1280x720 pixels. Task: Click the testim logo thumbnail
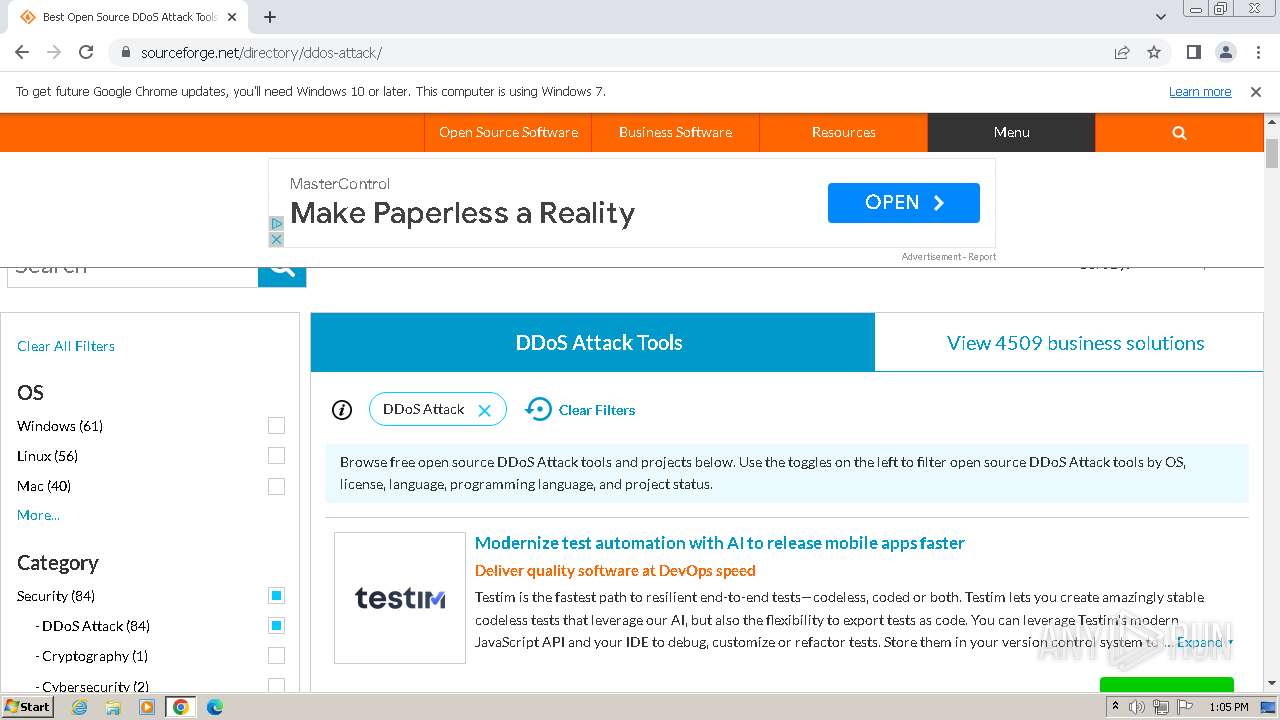[400, 598]
